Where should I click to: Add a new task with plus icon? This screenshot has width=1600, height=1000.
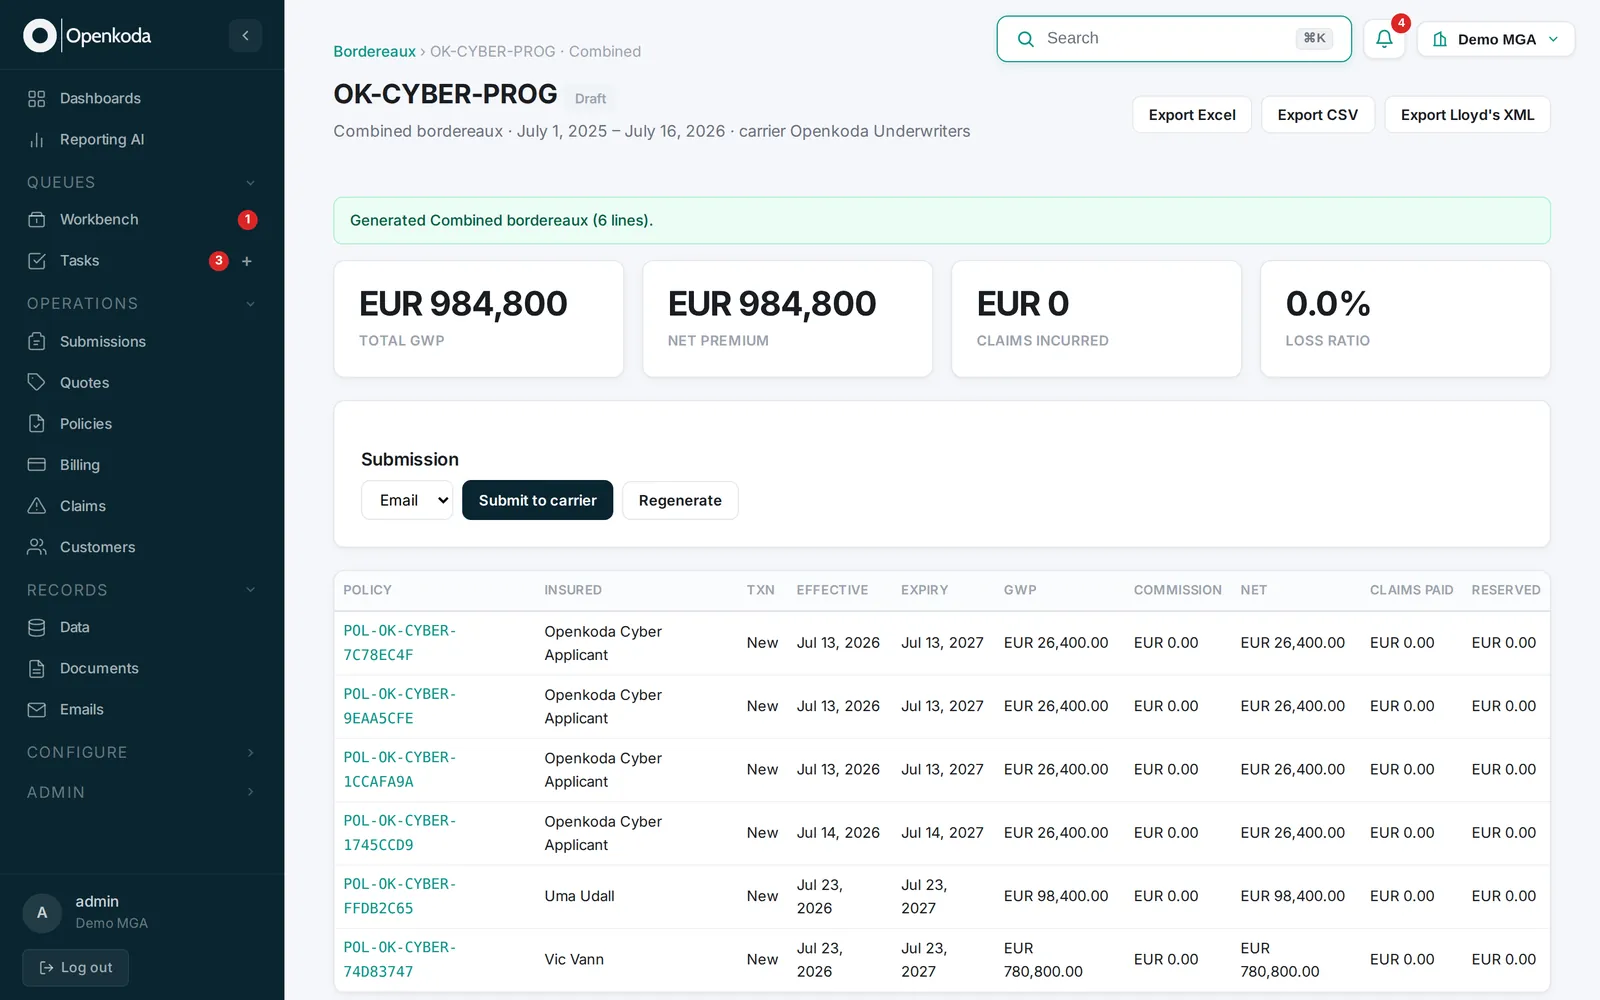pos(247,261)
